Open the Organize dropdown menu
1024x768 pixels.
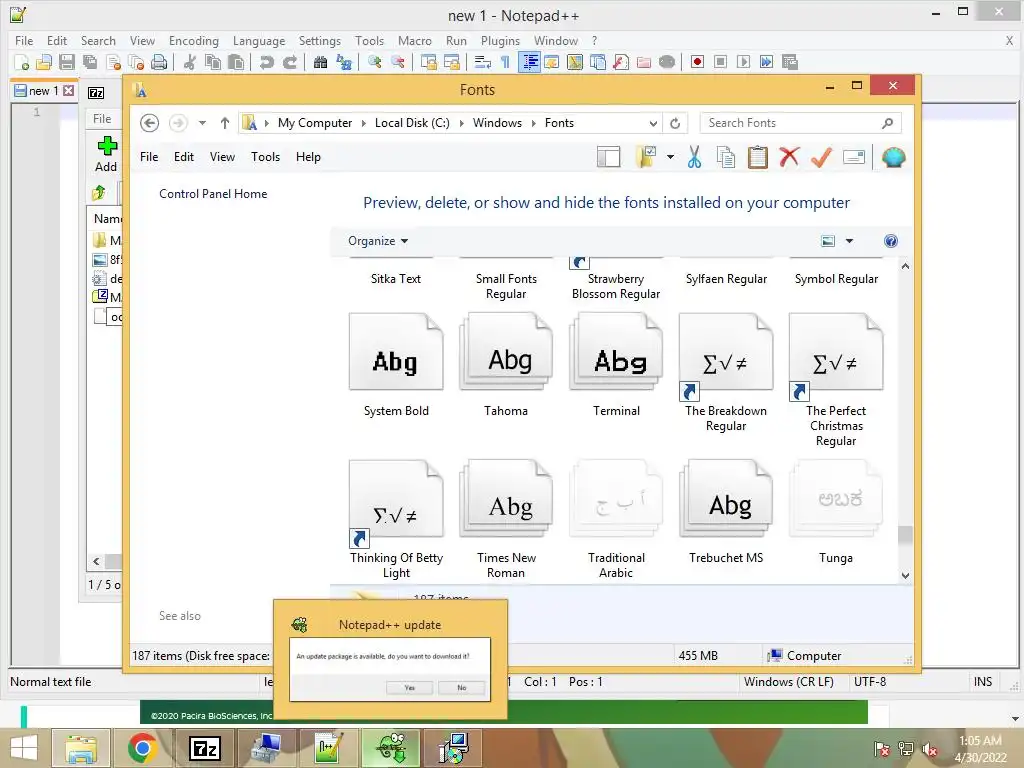(x=377, y=241)
